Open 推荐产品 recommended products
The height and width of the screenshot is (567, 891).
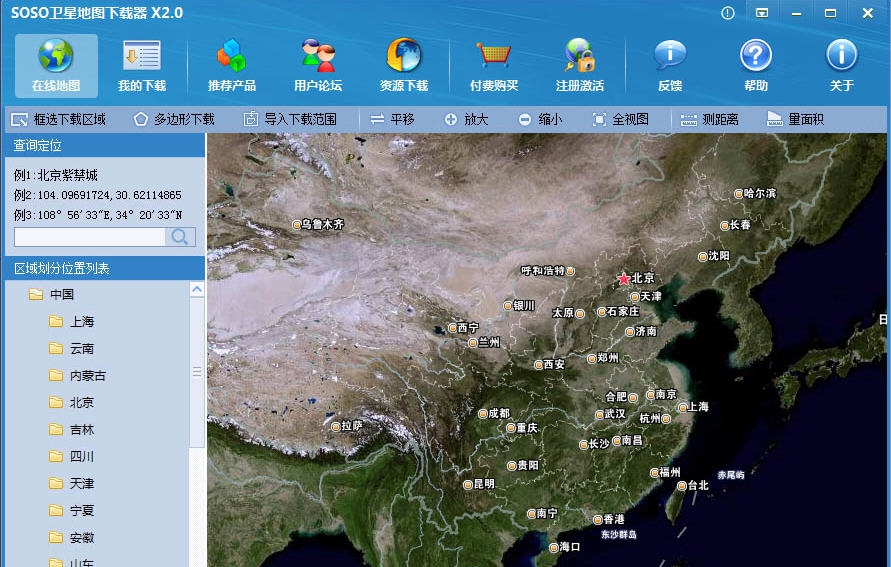coord(231,65)
